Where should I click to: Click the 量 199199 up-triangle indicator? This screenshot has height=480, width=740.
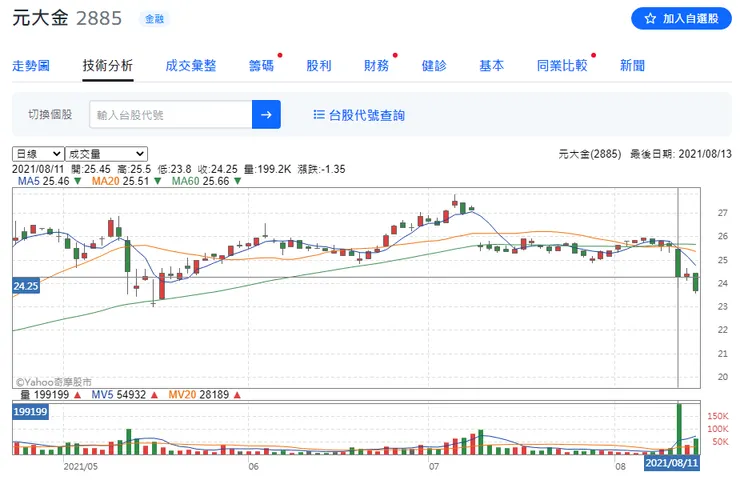77,395
